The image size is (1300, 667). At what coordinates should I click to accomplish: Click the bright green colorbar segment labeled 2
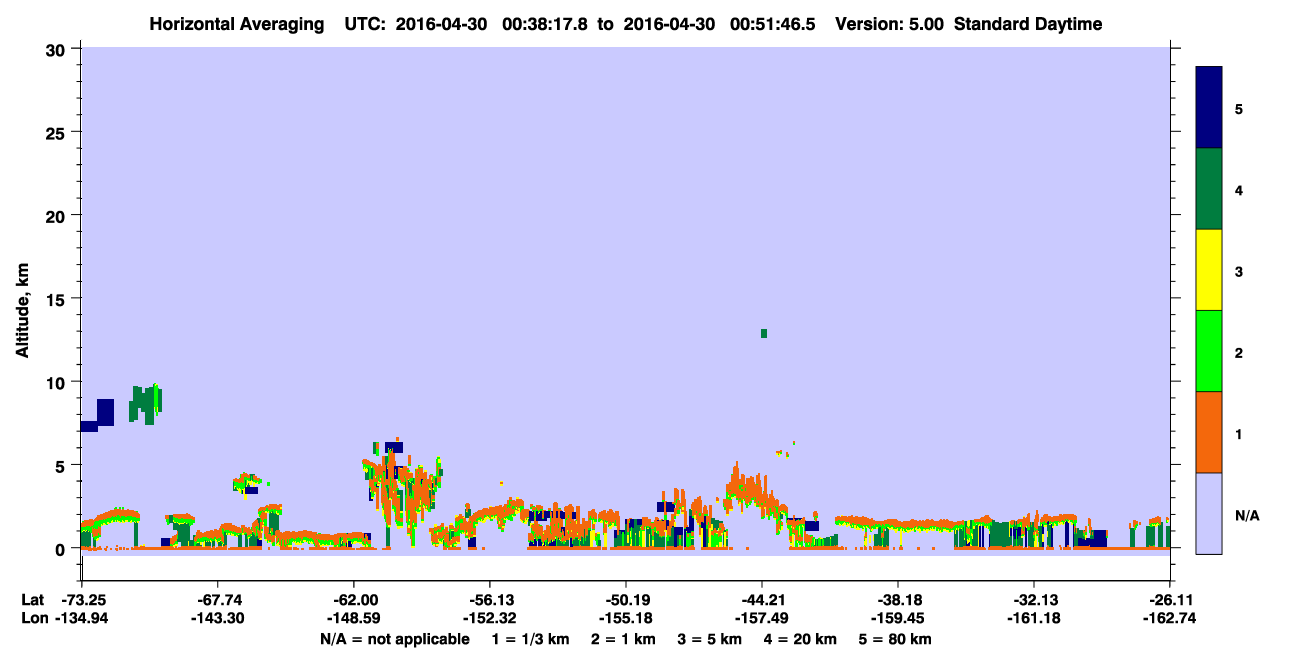point(1209,351)
